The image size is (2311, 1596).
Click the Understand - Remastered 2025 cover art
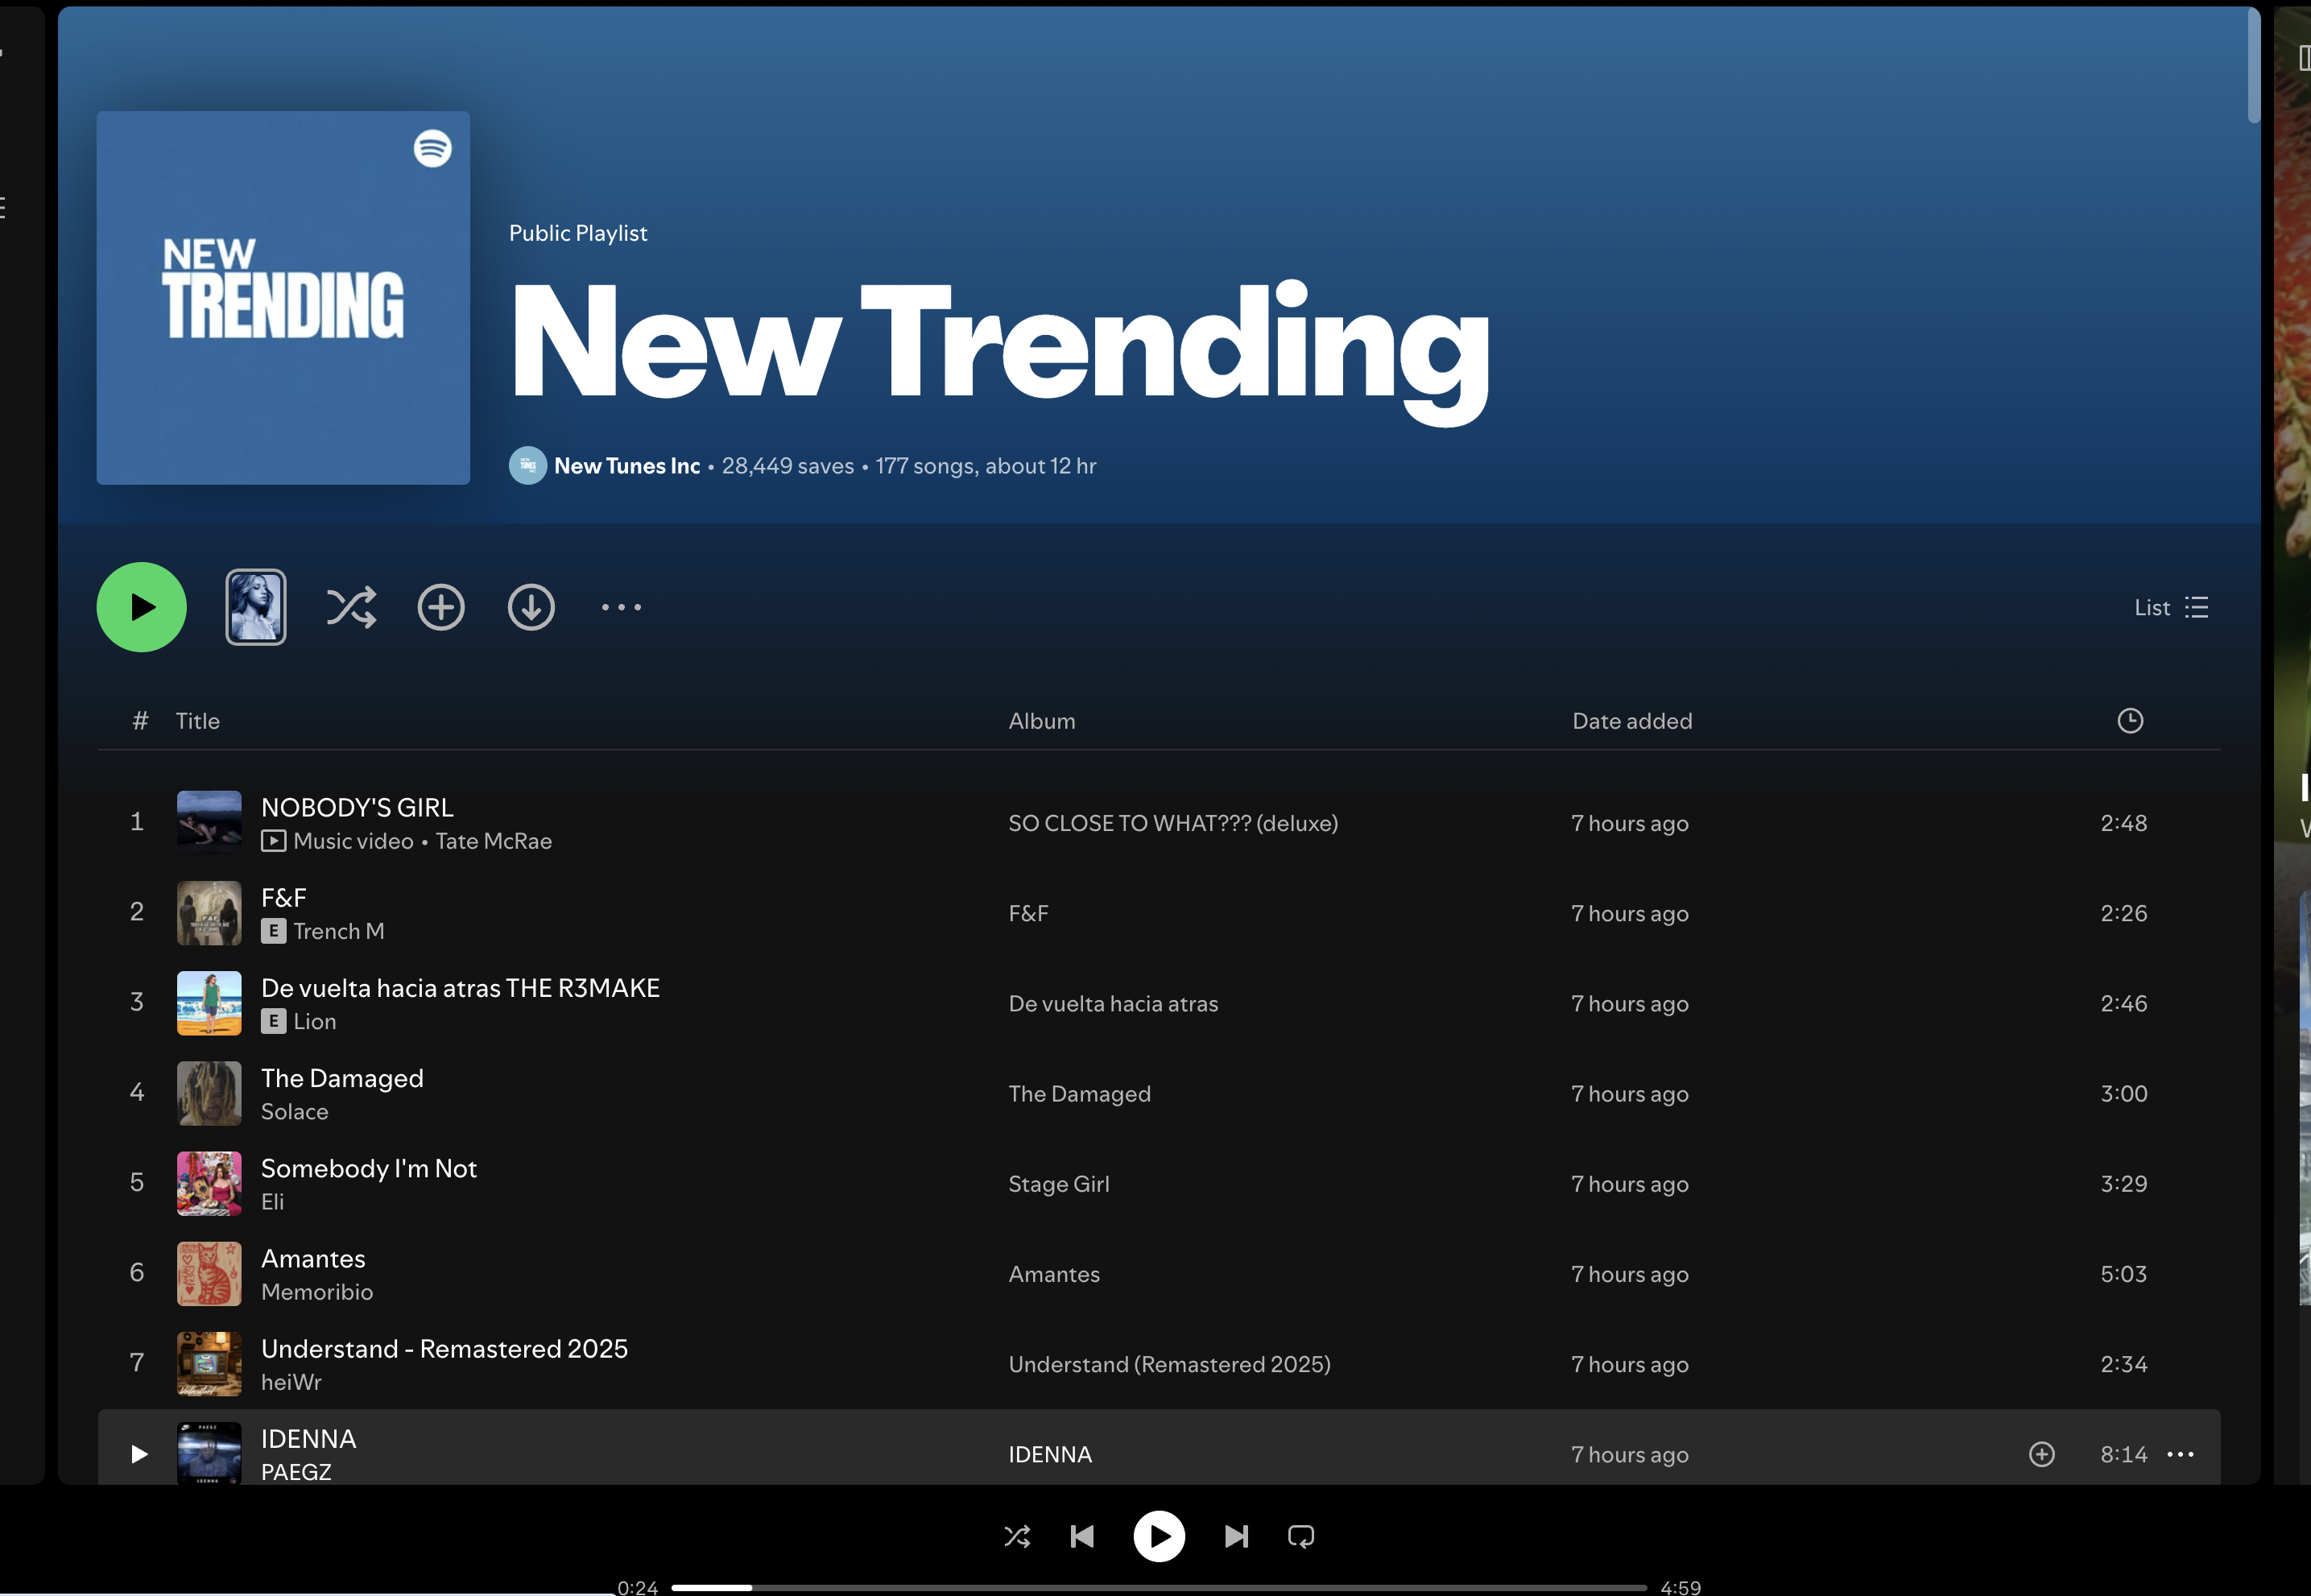pos(209,1364)
